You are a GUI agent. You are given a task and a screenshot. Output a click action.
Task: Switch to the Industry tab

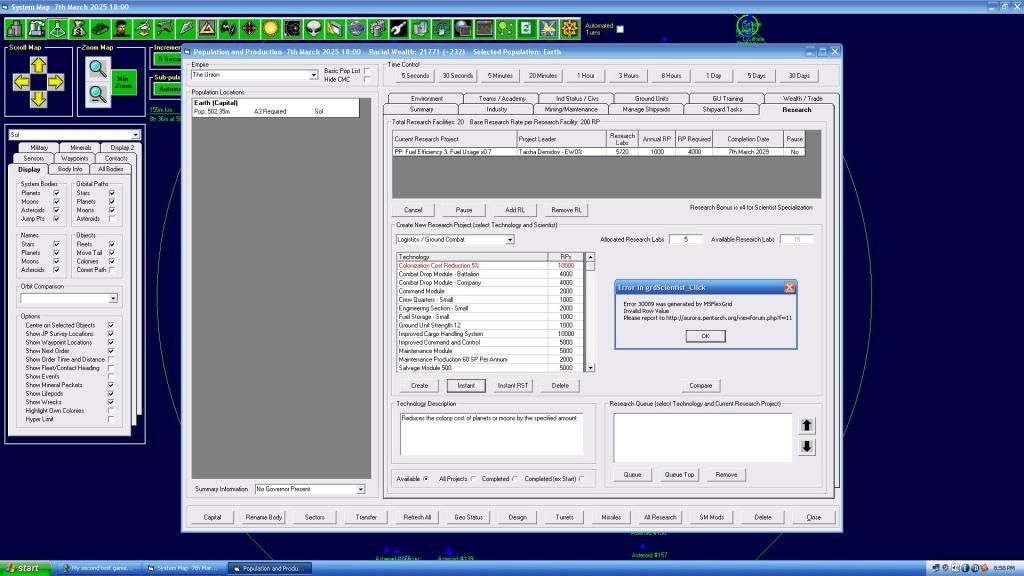pos(496,110)
